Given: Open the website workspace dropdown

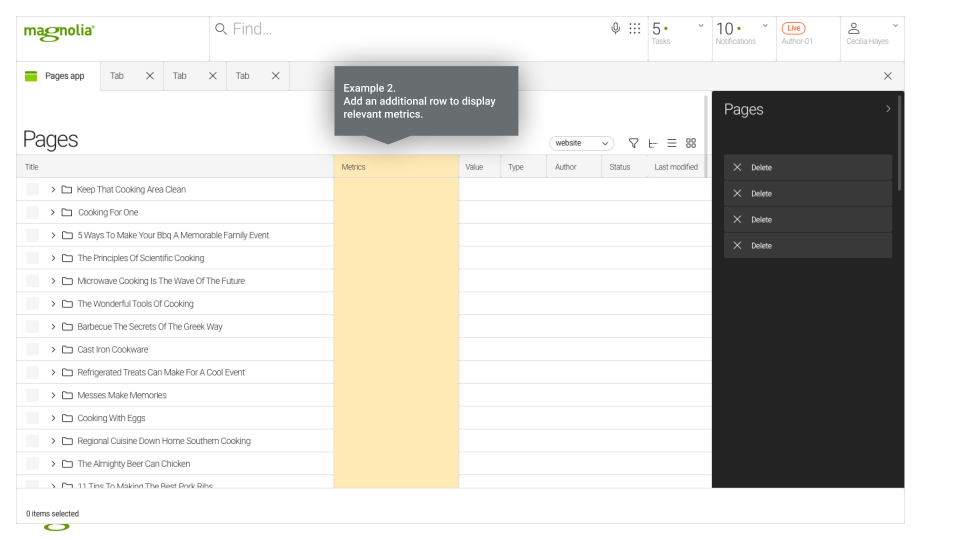Looking at the screenshot, I should click(581, 143).
